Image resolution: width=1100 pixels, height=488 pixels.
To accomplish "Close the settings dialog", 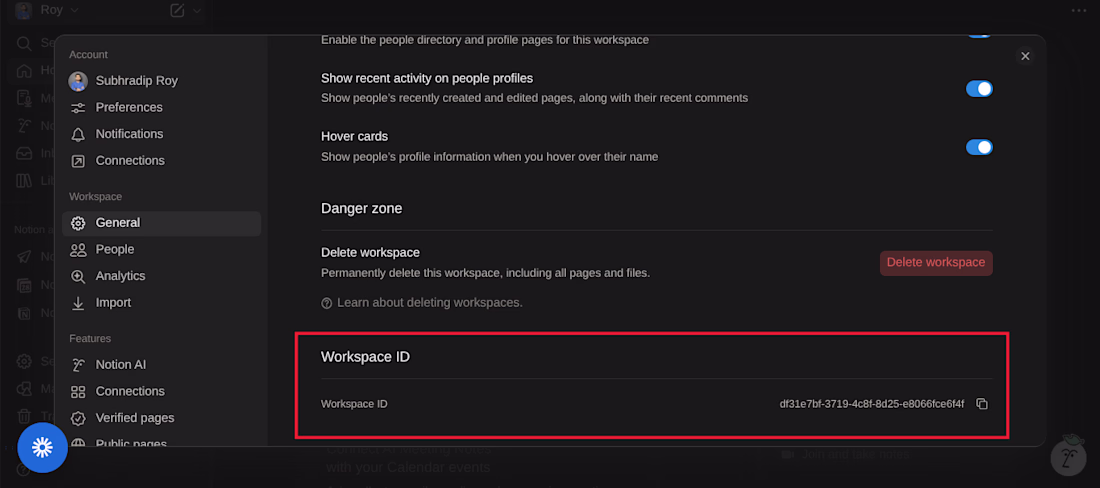I will 1025,57.
